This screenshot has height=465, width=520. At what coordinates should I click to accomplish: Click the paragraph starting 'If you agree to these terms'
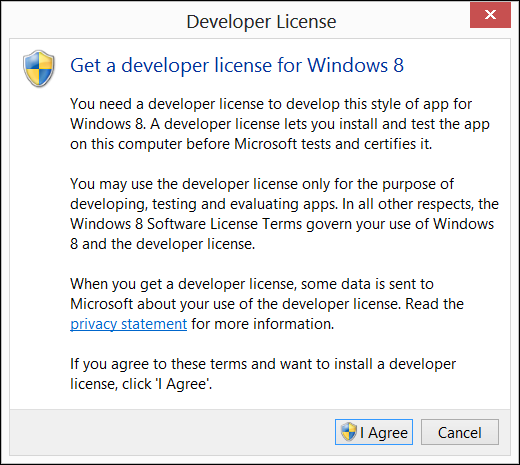[263, 374]
